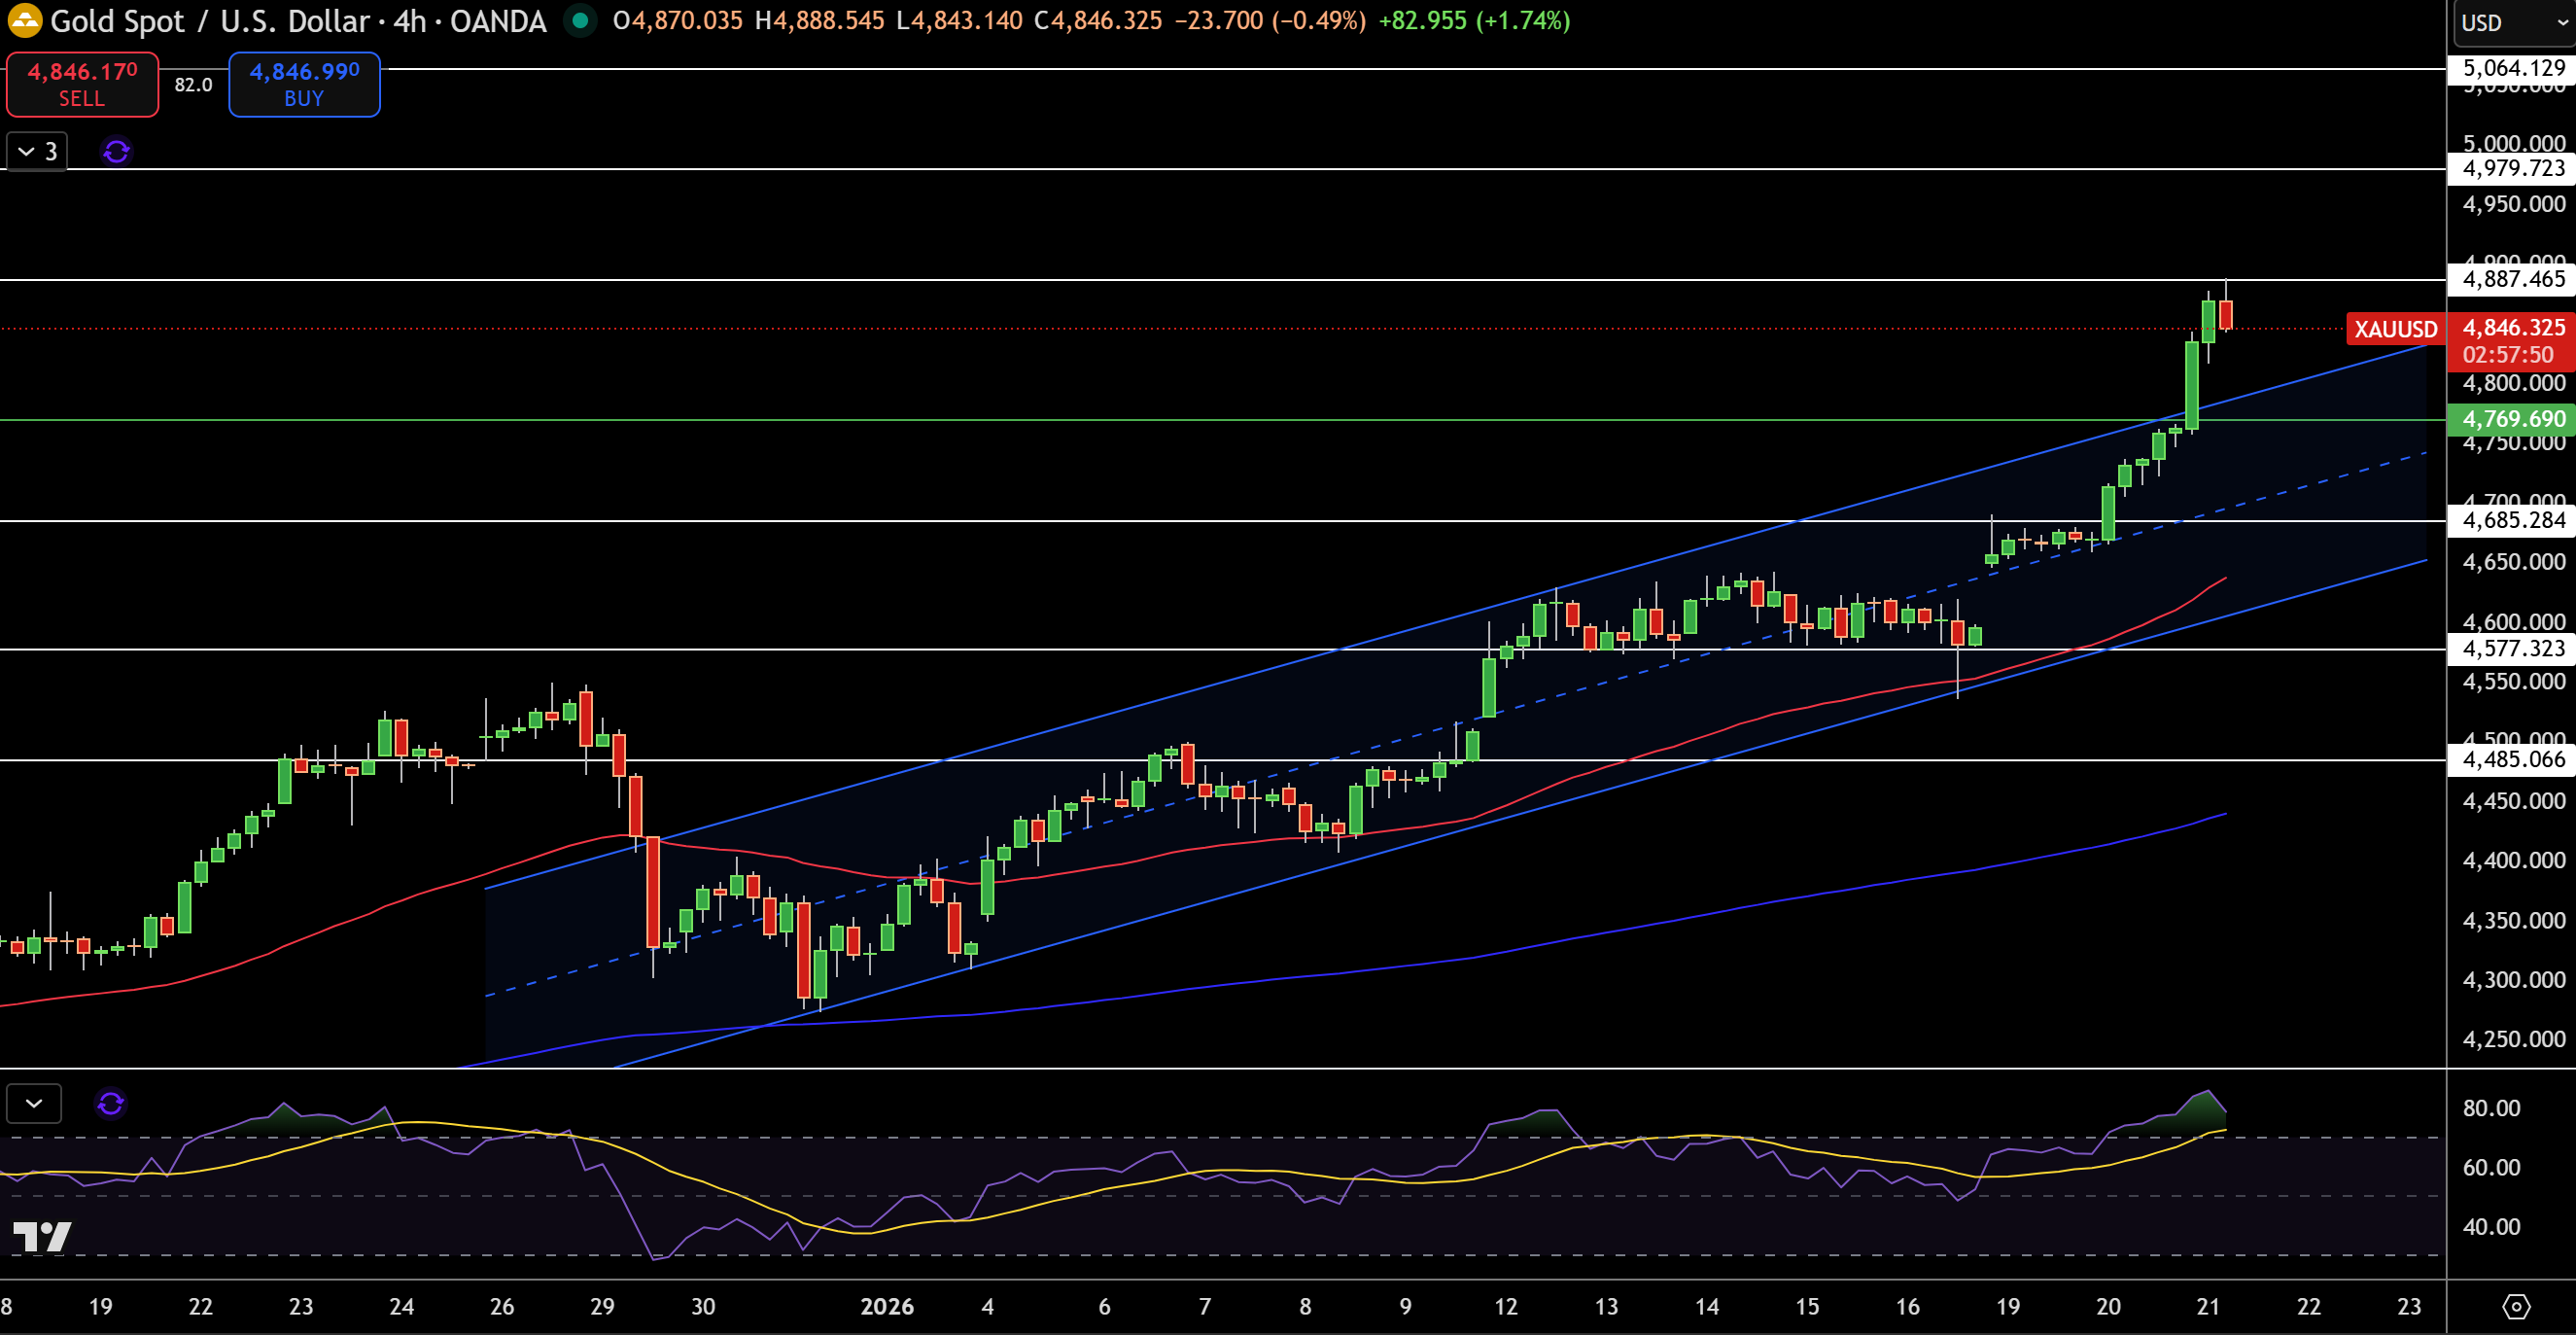
Task: Click the SELL 4,846.170 button
Action: (82, 85)
